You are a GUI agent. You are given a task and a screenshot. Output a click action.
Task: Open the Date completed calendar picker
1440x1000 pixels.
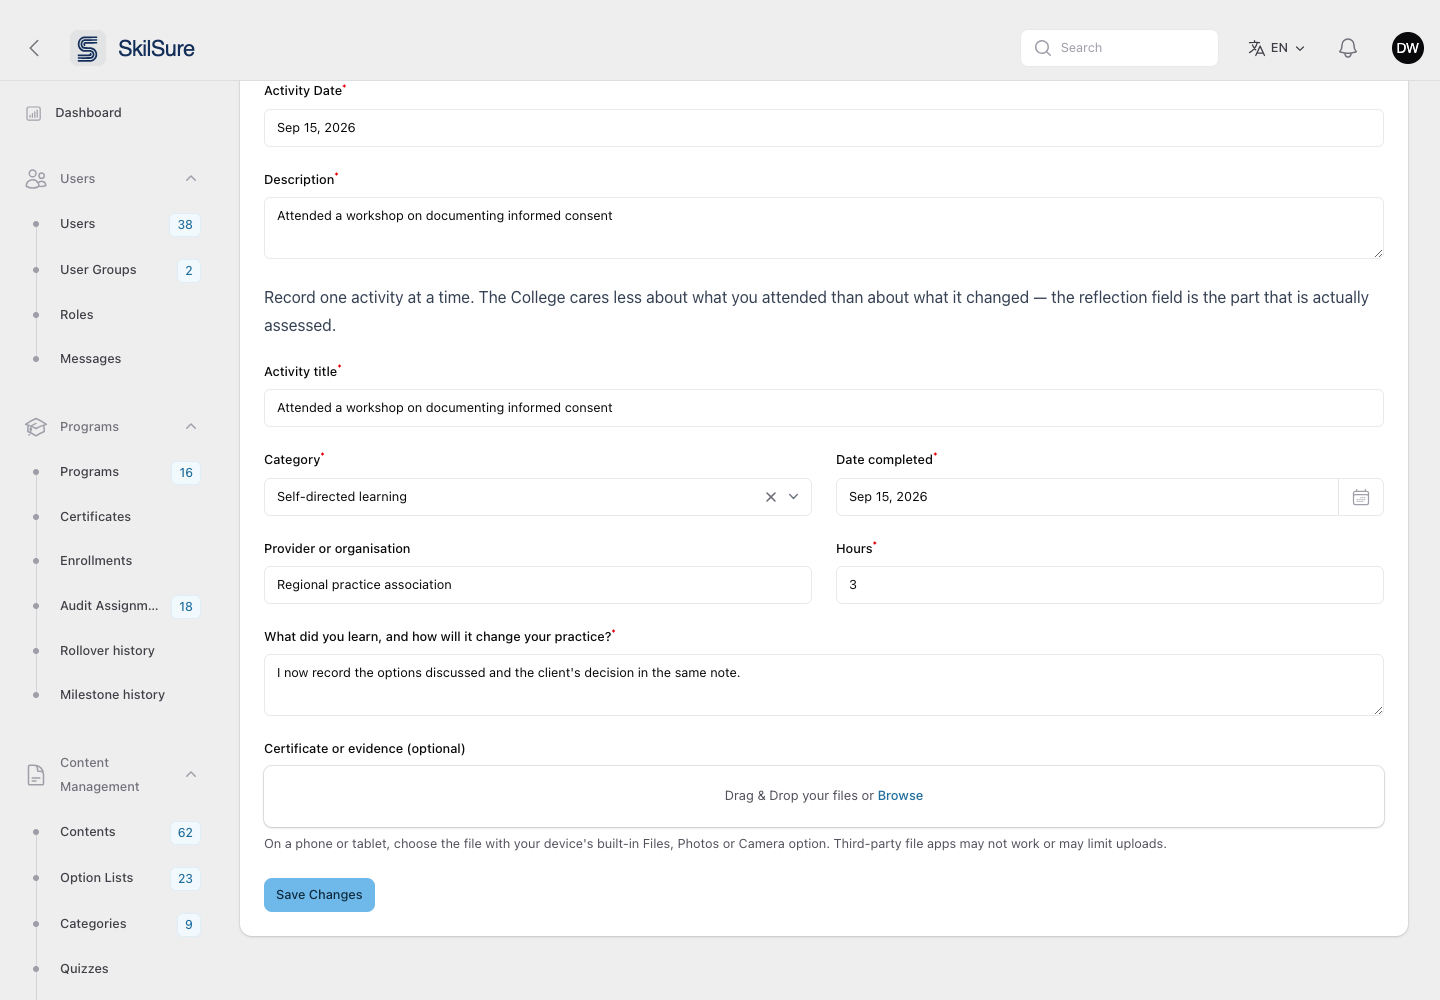(1361, 497)
